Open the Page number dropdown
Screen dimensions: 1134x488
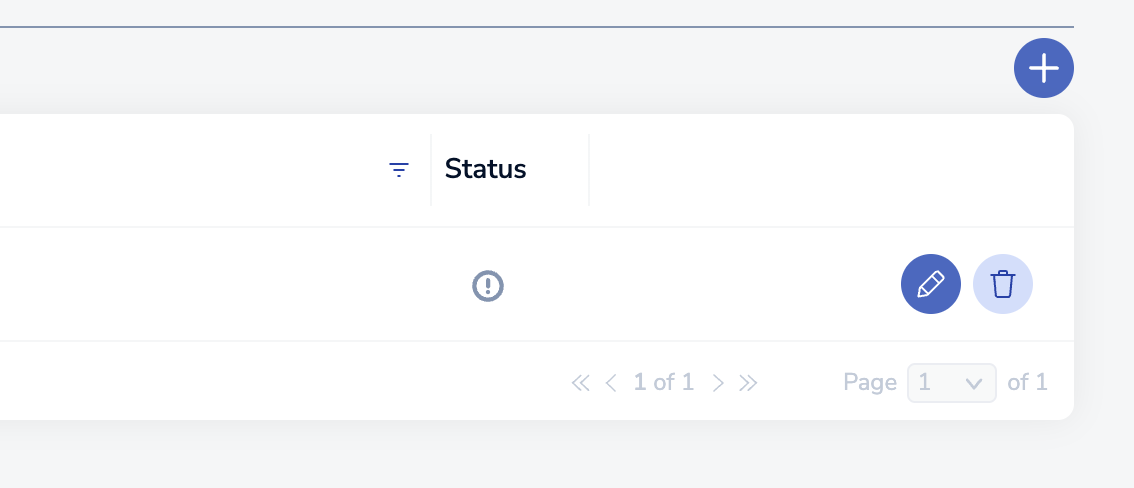click(x=950, y=382)
